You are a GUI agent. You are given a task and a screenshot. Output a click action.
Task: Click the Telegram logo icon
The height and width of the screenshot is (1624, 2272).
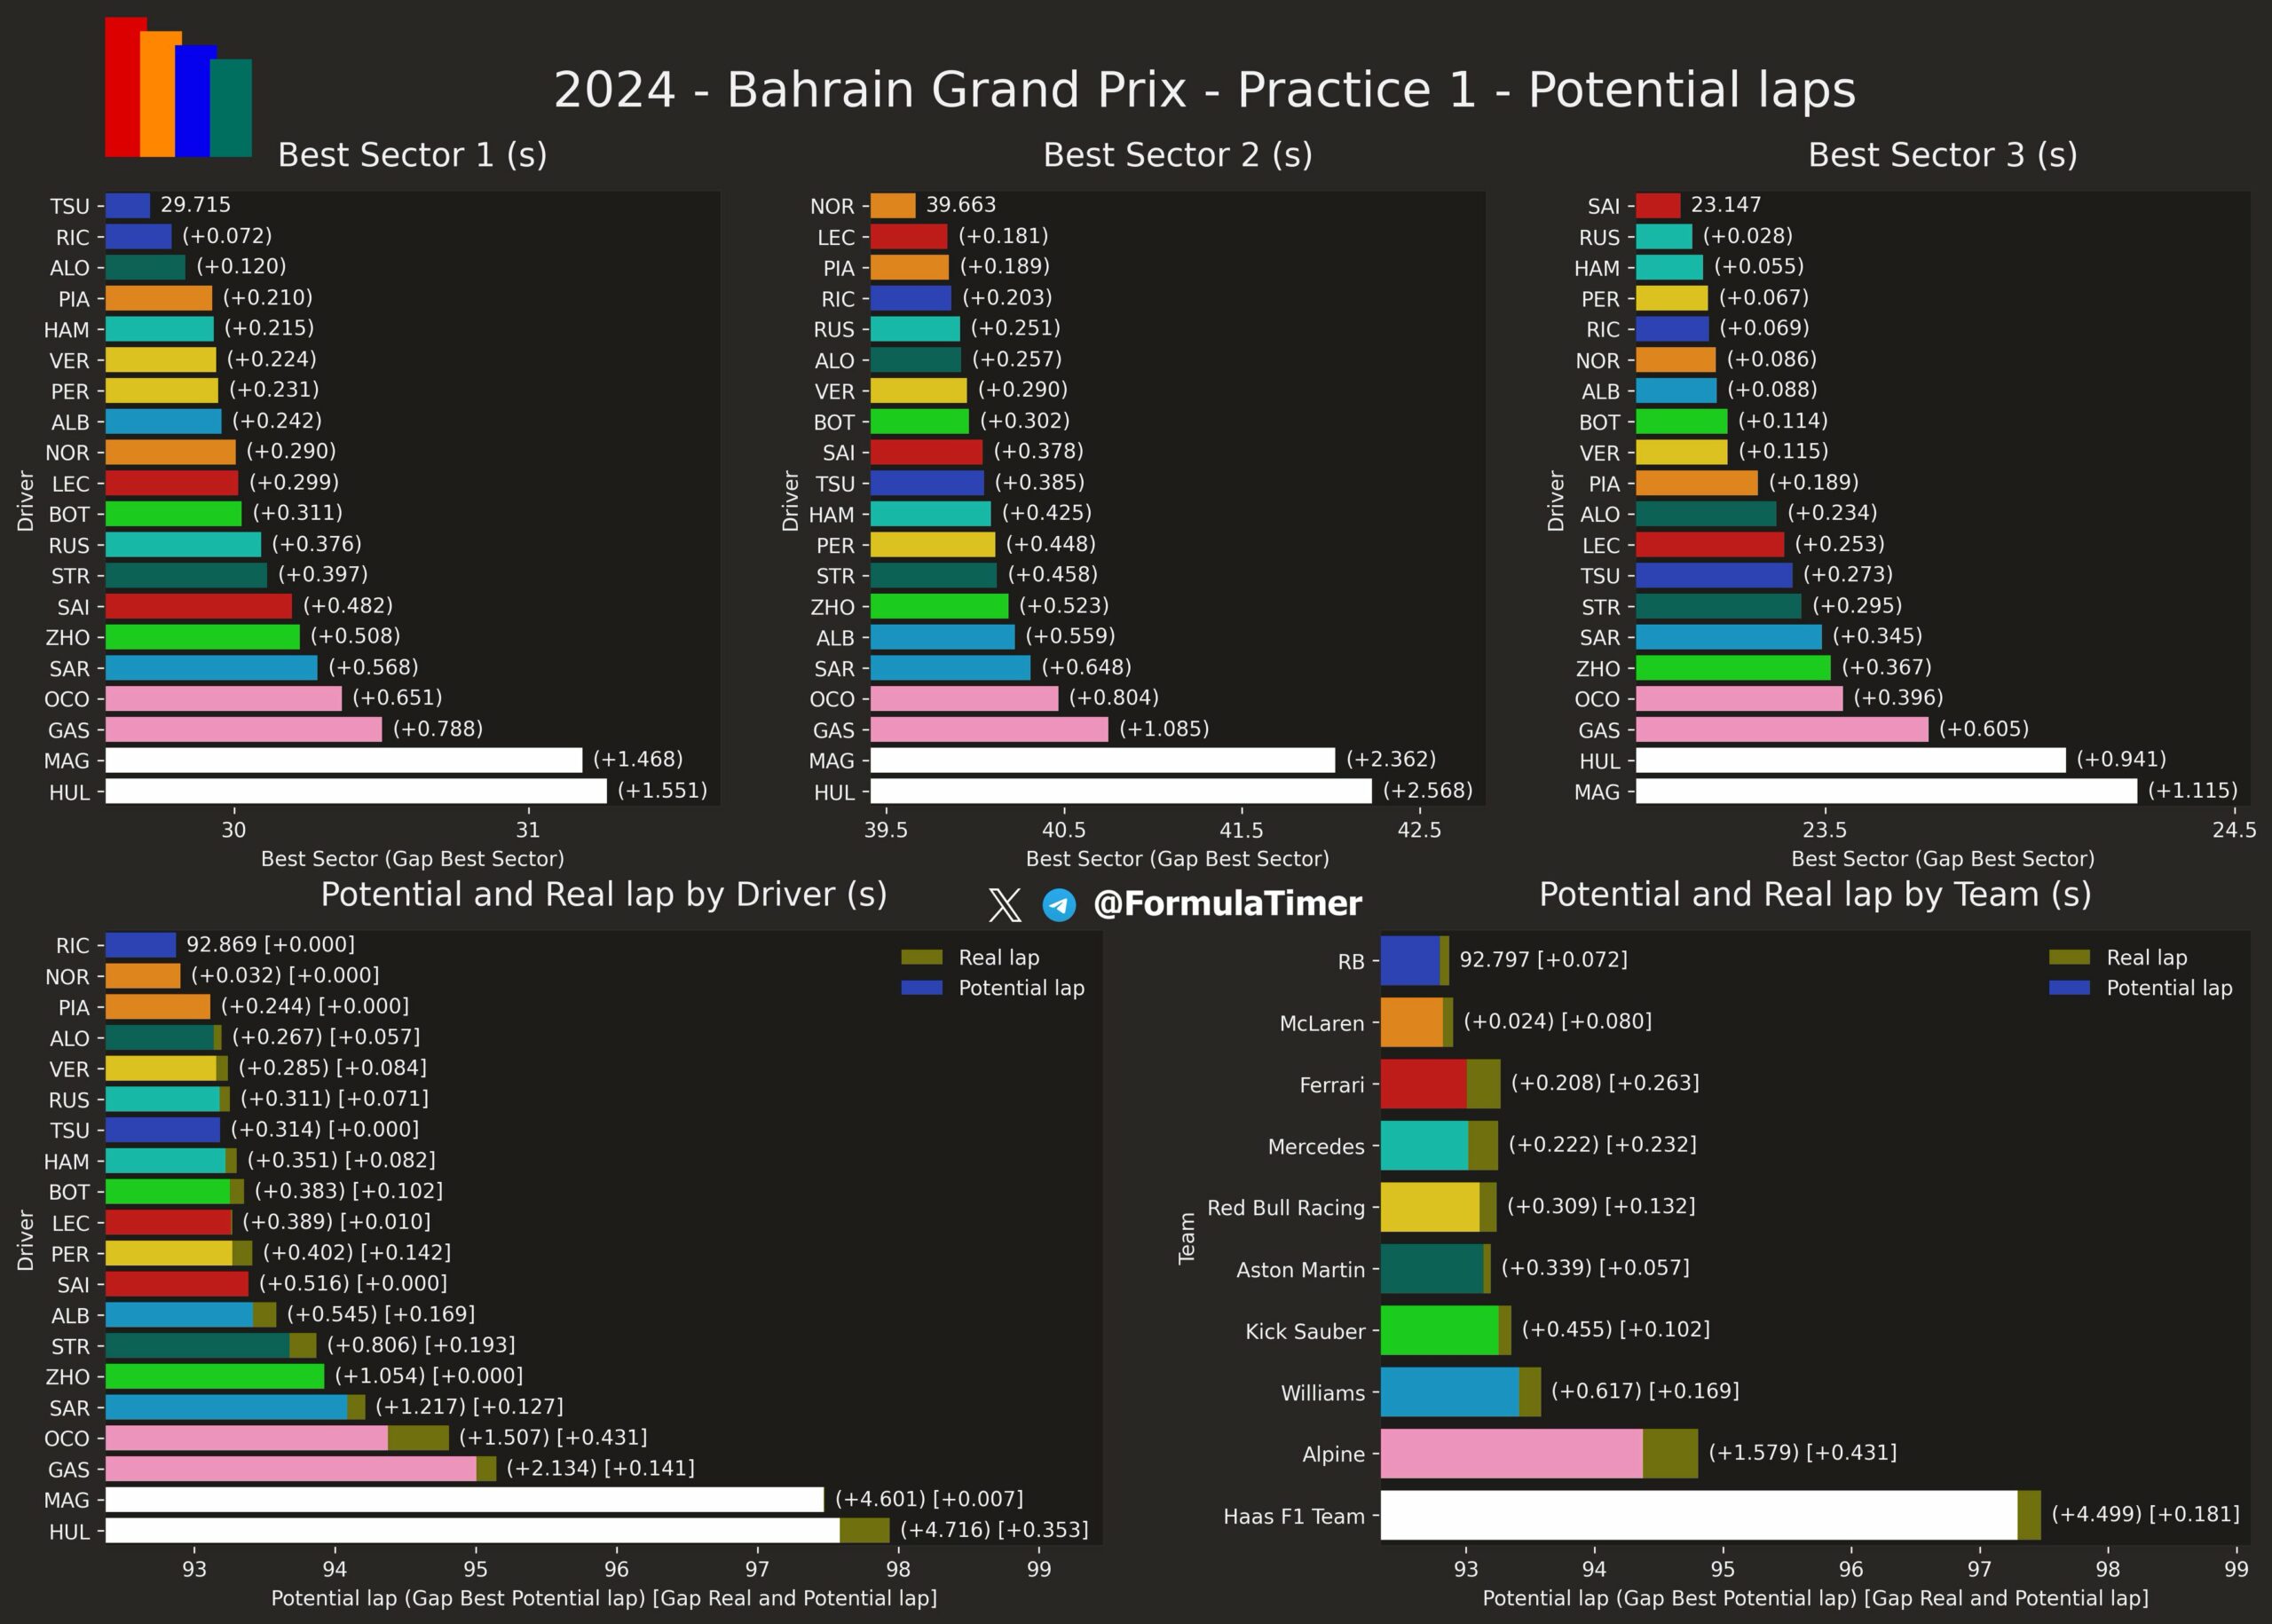(x=1059, y=905)
